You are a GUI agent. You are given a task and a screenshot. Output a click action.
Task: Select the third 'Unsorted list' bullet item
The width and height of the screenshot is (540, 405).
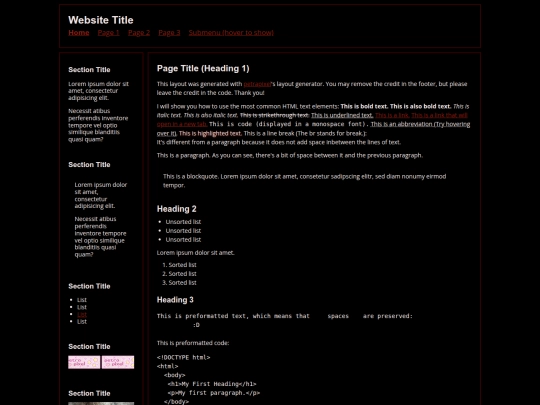pyautogui.click(x=183, y=240)
